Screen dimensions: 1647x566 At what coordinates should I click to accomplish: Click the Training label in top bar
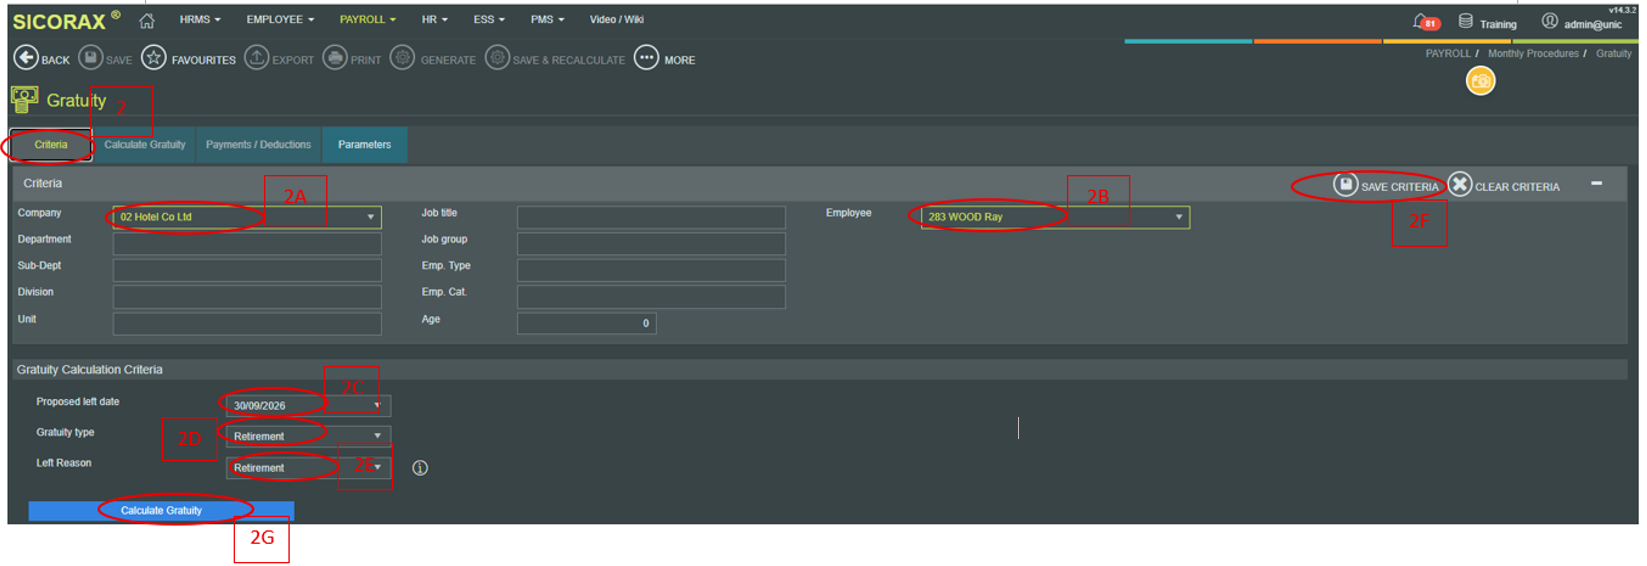(x=1498, y=24)
